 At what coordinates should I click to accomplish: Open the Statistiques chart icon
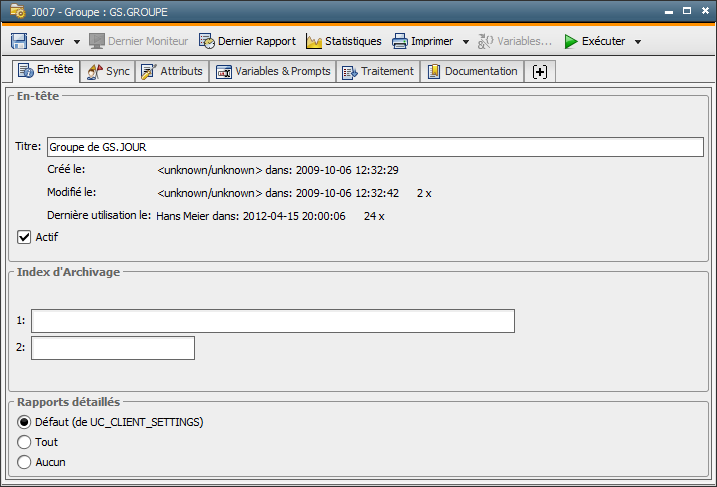(x=314, y=41)
